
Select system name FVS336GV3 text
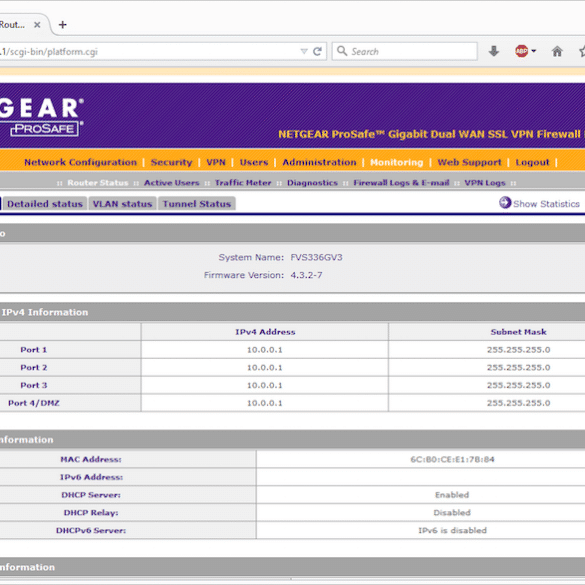coord(316,257)
